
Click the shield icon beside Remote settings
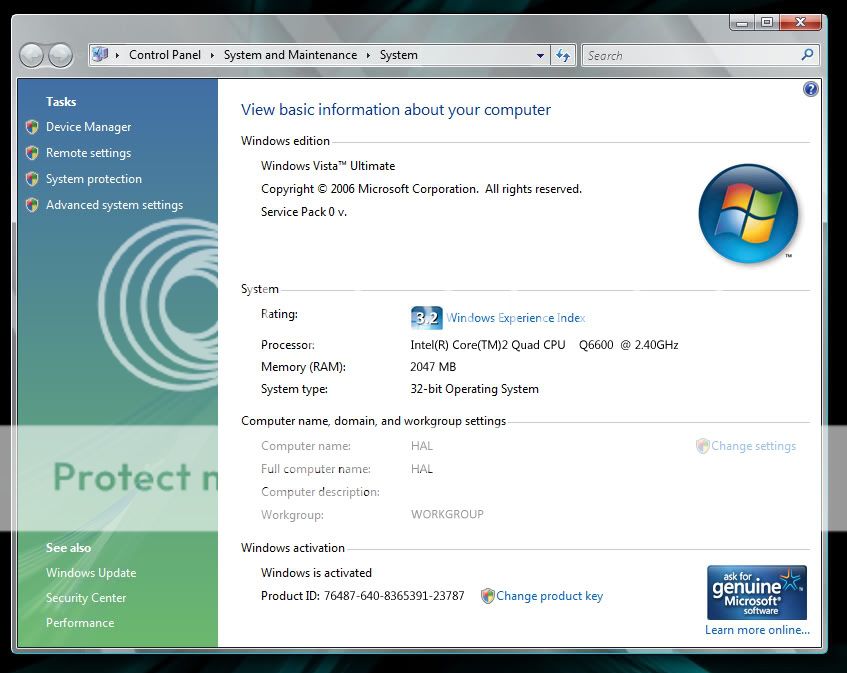tap(32, 153)
